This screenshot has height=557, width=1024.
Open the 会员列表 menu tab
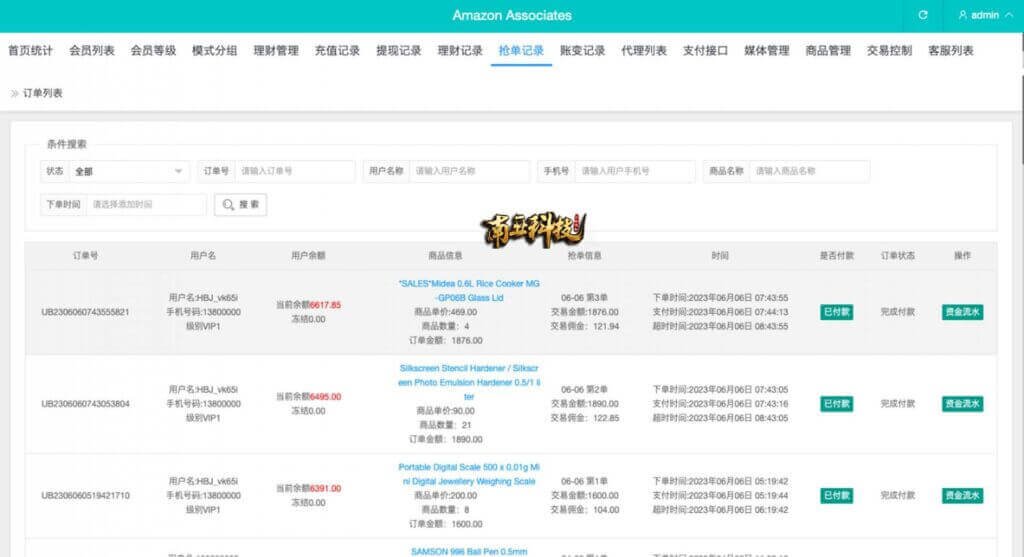click(x=92, y=51)
